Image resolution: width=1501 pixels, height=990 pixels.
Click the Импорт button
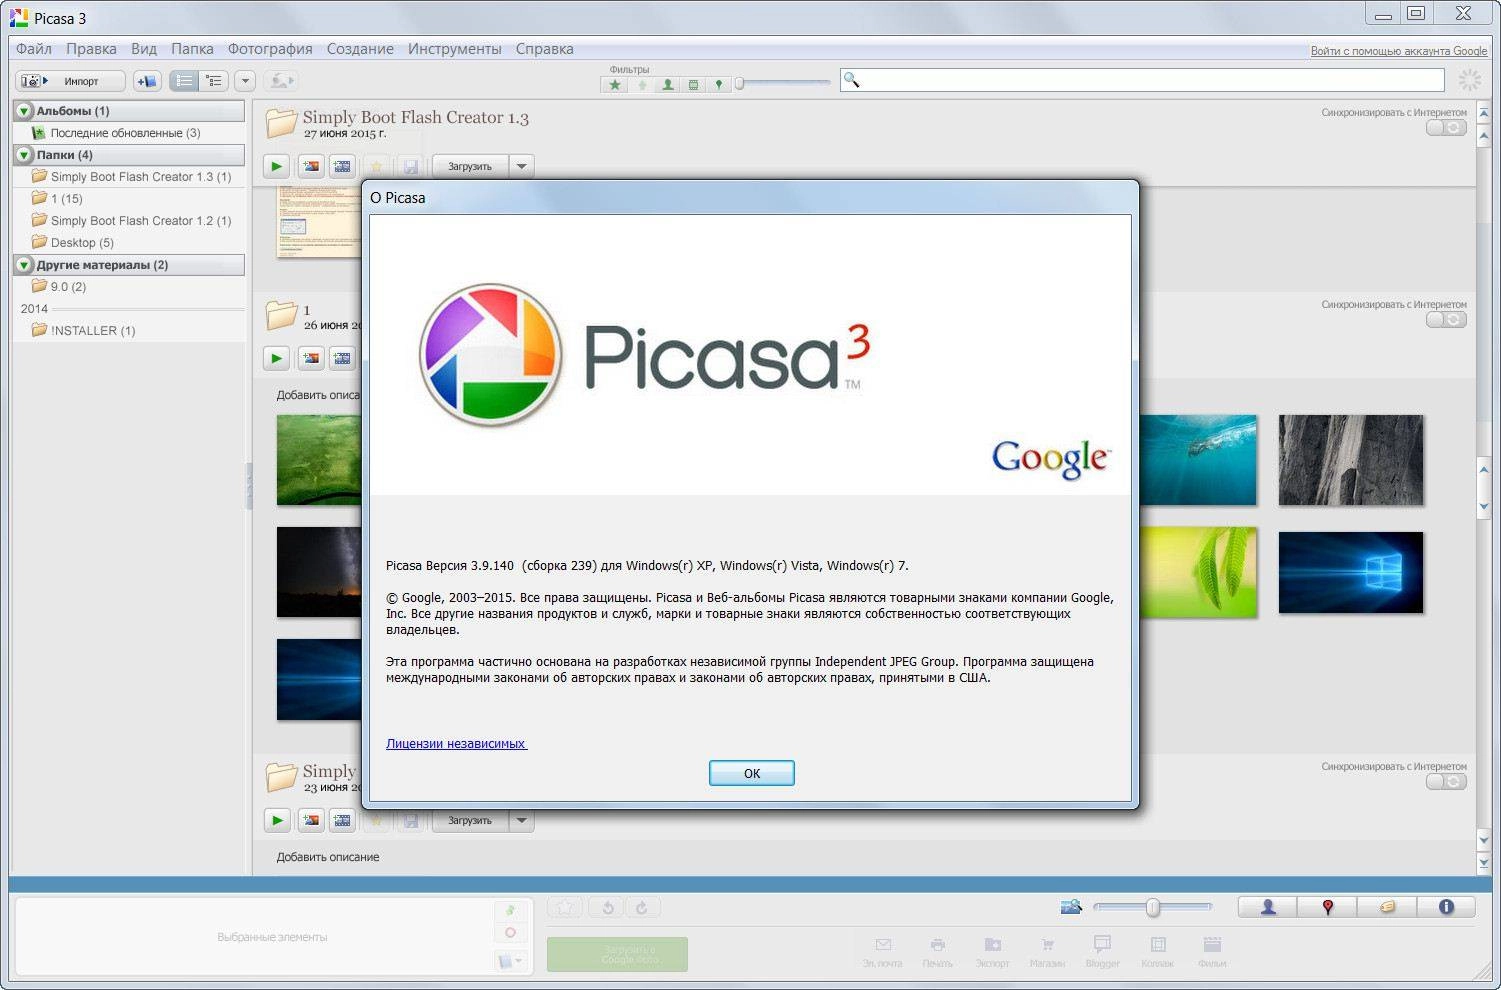(70, 81)
